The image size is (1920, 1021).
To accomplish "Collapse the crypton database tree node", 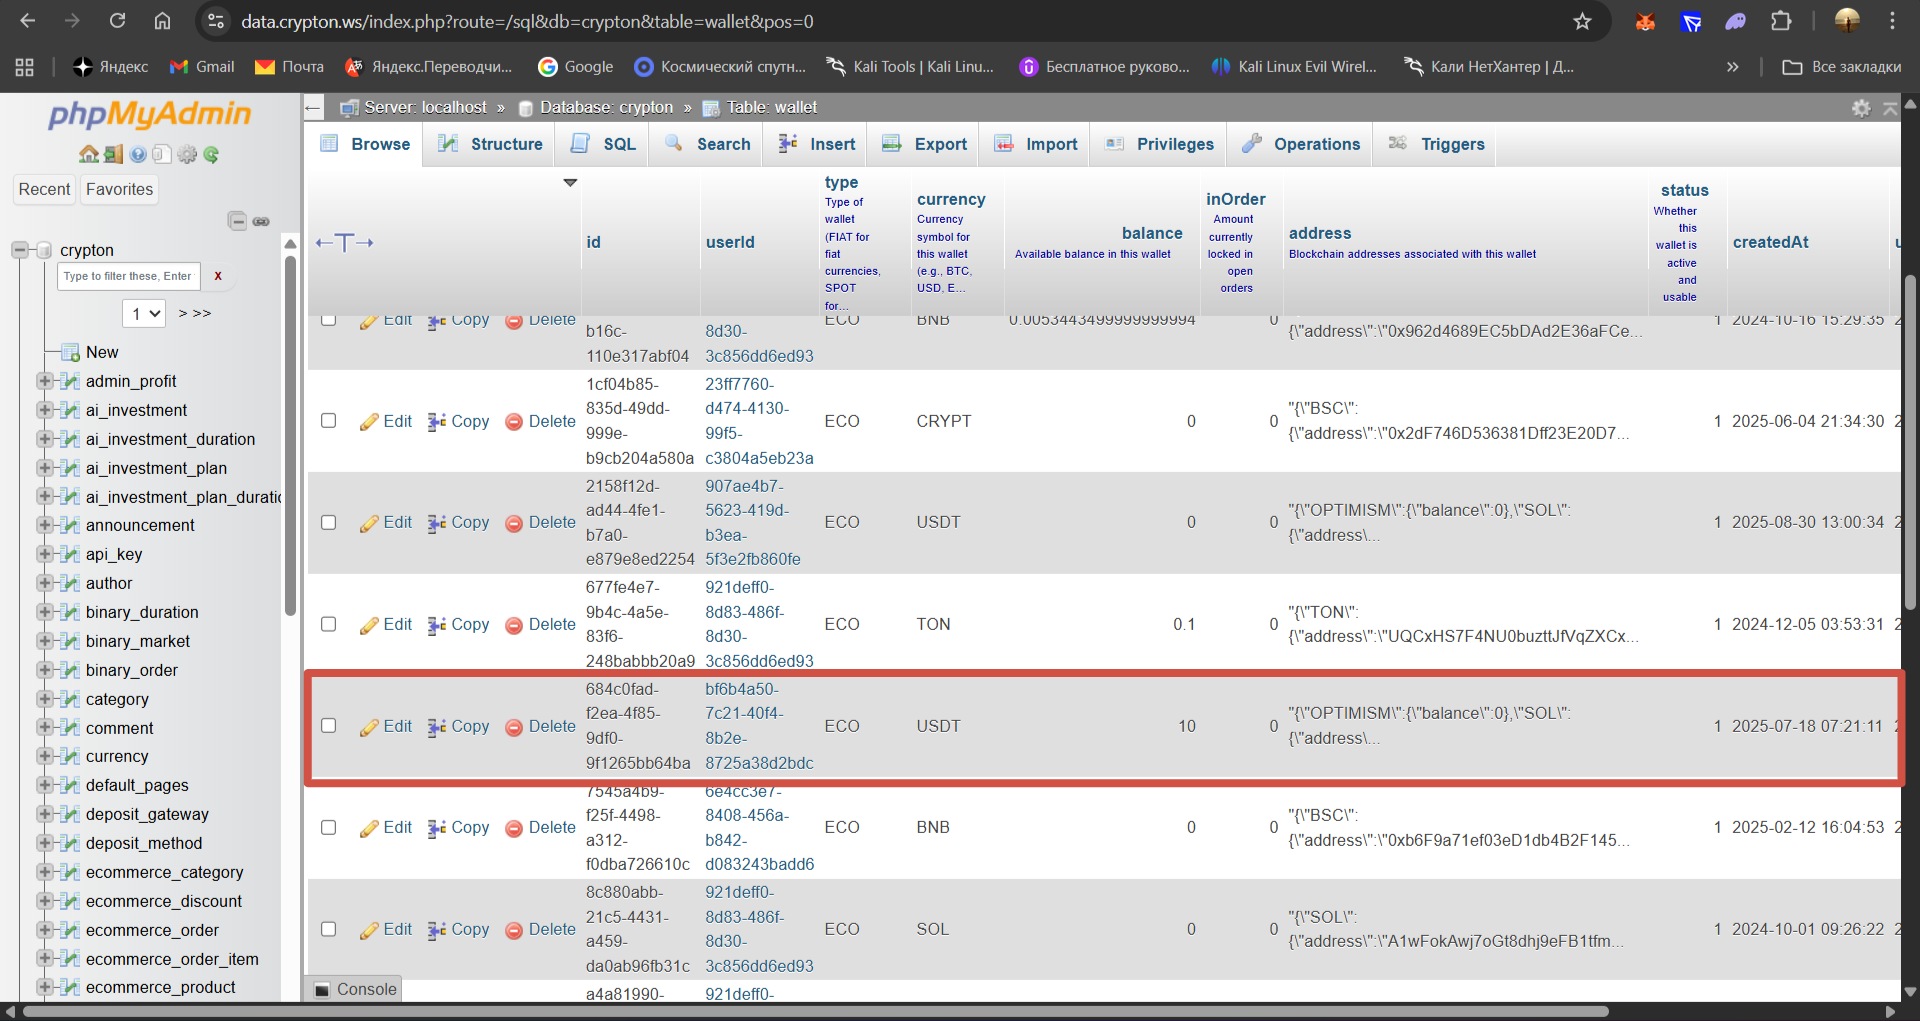I will [x=20, y=250].
